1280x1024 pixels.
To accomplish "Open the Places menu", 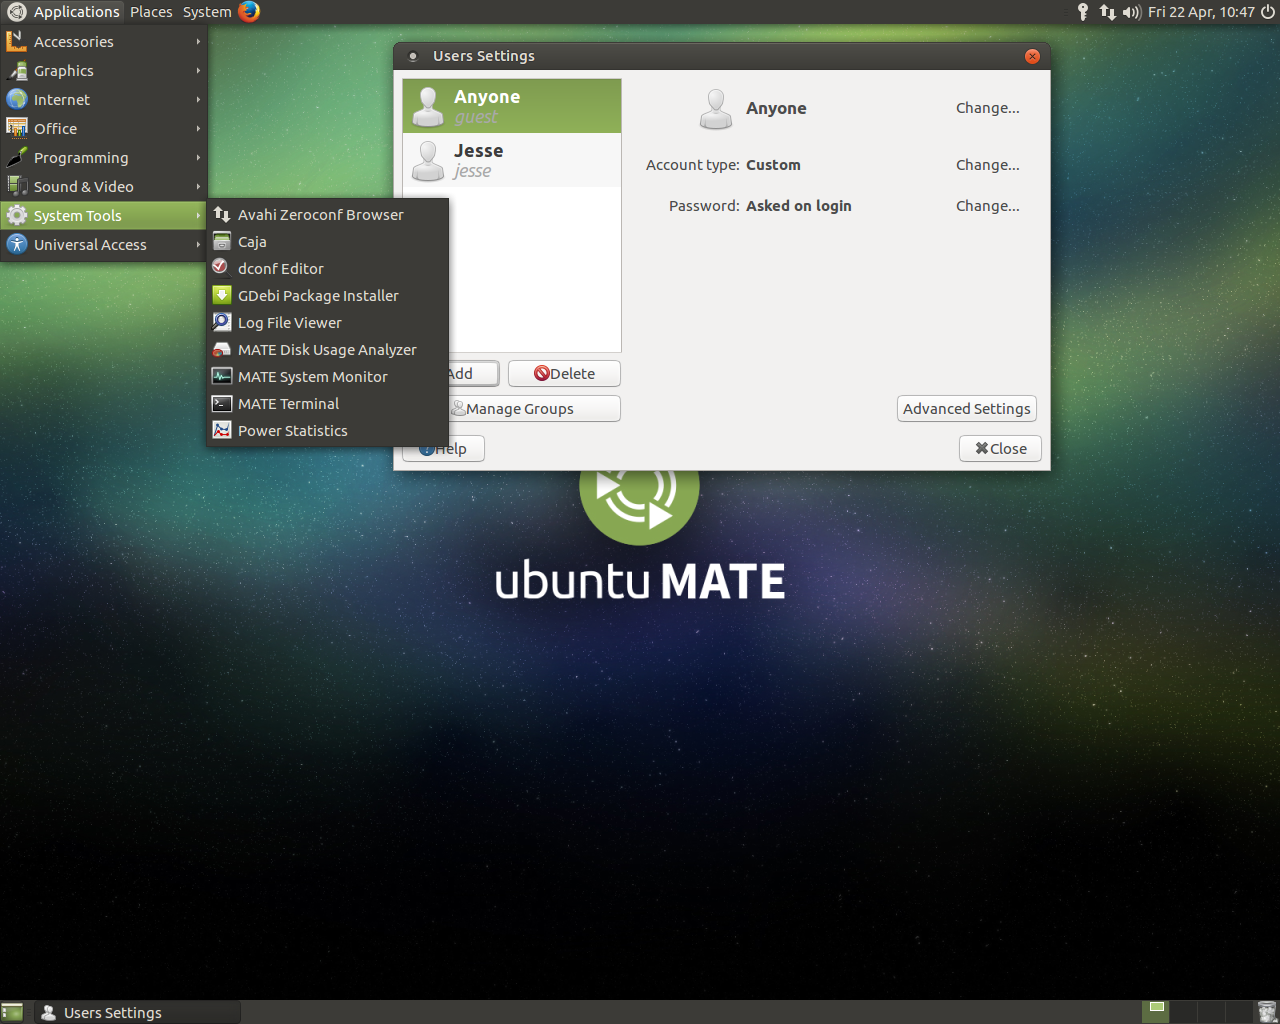I will pos(151,12).
